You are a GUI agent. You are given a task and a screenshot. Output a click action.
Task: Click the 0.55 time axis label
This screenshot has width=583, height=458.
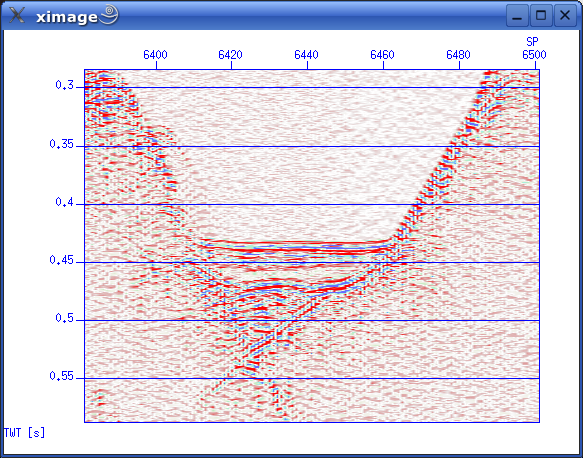pyautogui.click(x=62, y=375)
